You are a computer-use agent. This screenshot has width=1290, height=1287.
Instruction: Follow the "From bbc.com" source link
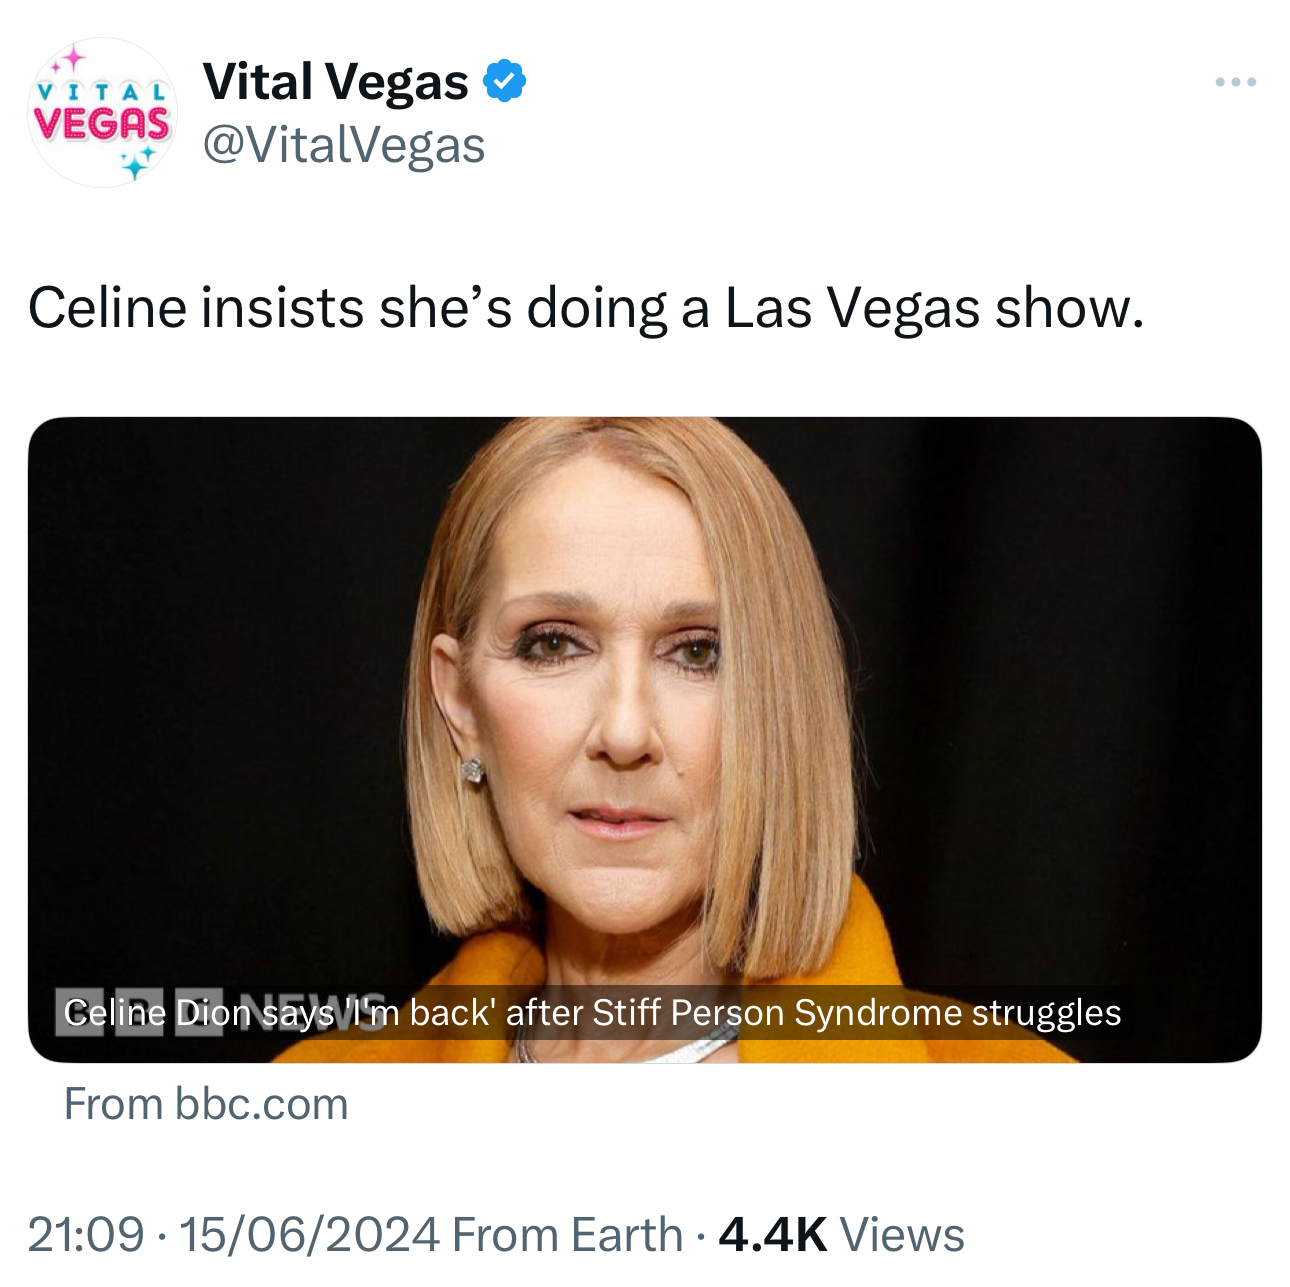[206, 1104]
